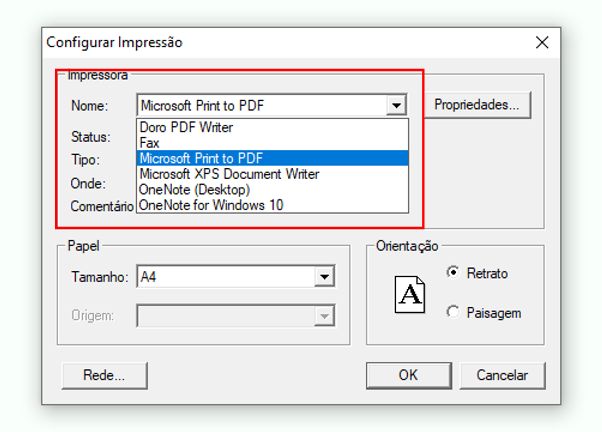Click the Tamanho A4 combo box field

(x=236, y=276)
